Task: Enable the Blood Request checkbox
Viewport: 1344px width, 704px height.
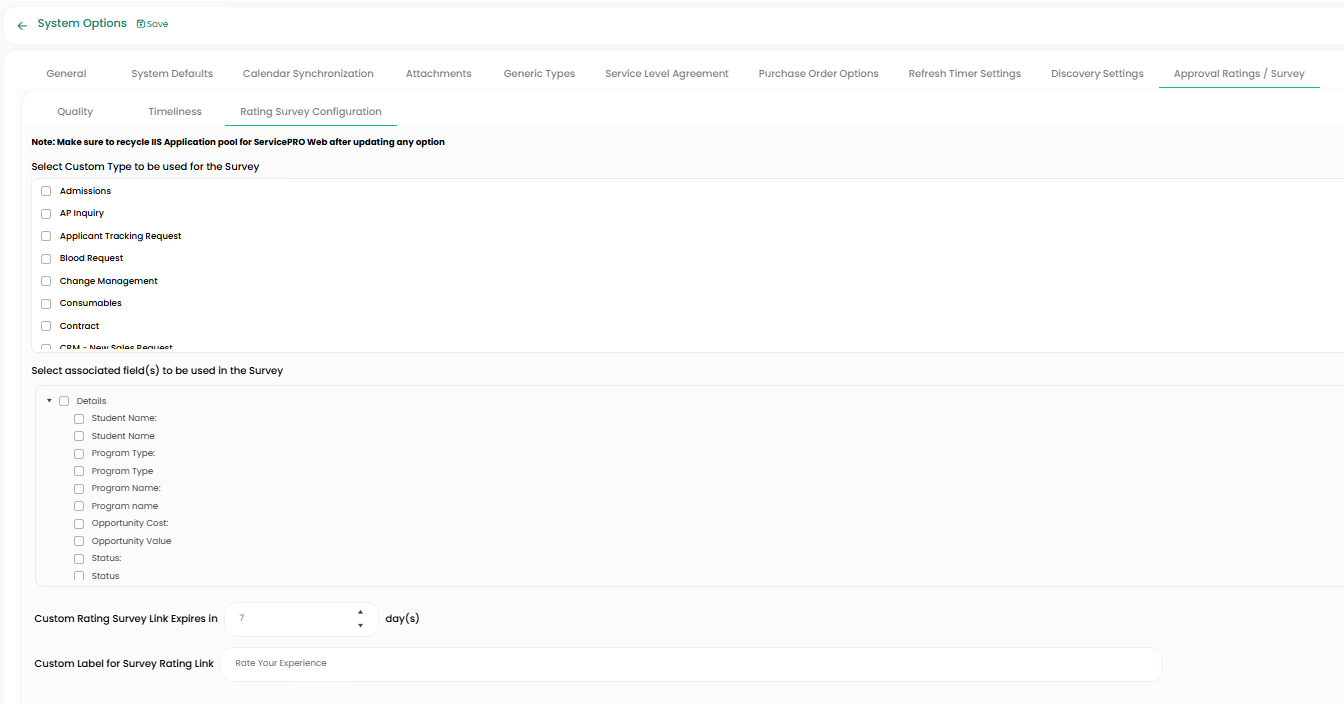Action: [46, 258]
